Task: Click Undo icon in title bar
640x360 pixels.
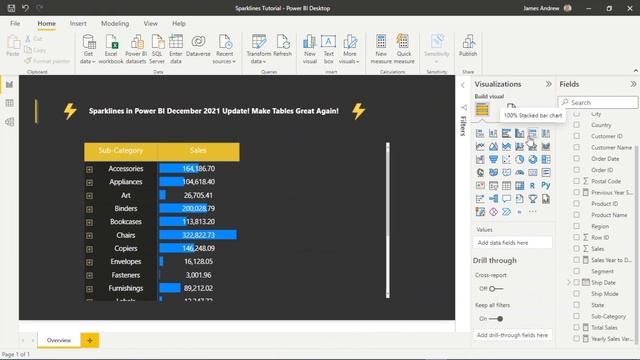Action: click(x=25, y=8)
